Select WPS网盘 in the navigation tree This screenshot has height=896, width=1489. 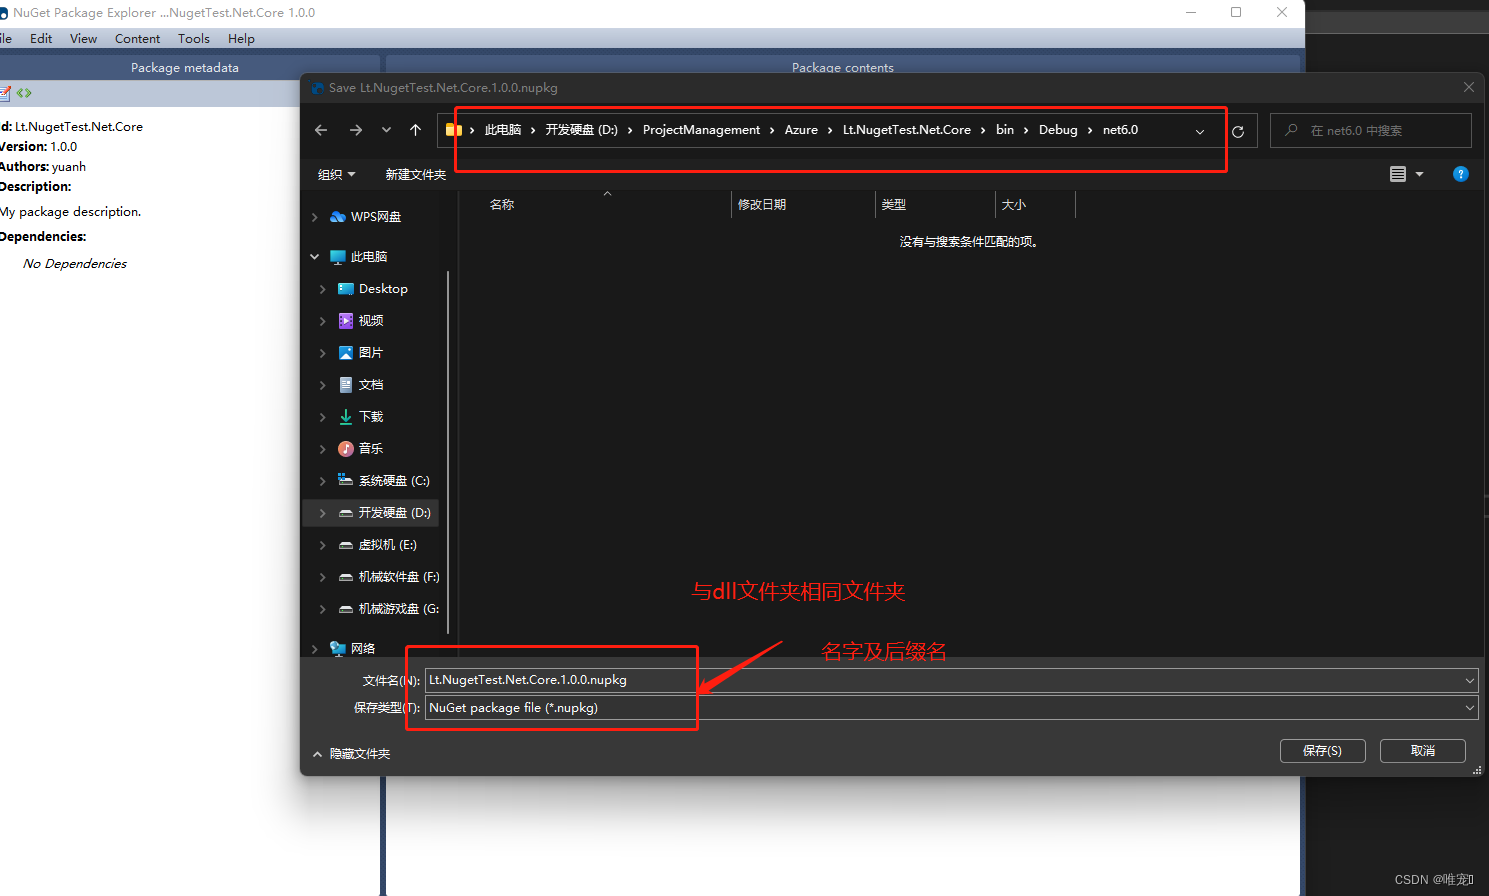tap(366, 217)
